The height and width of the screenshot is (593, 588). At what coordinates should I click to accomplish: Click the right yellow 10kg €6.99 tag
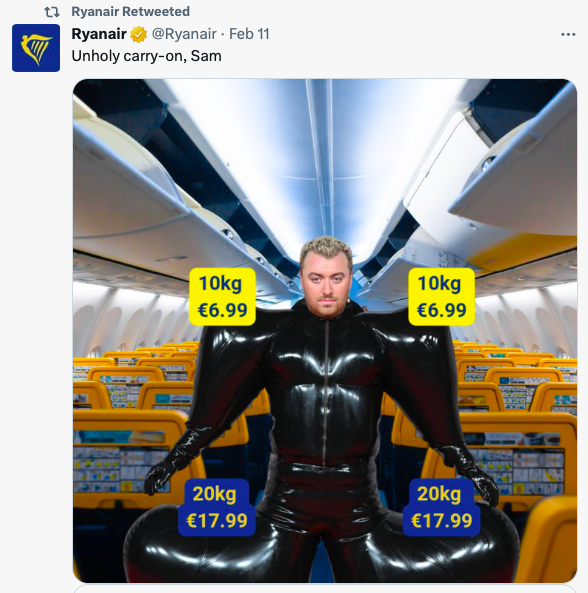(x=441, y=297)
